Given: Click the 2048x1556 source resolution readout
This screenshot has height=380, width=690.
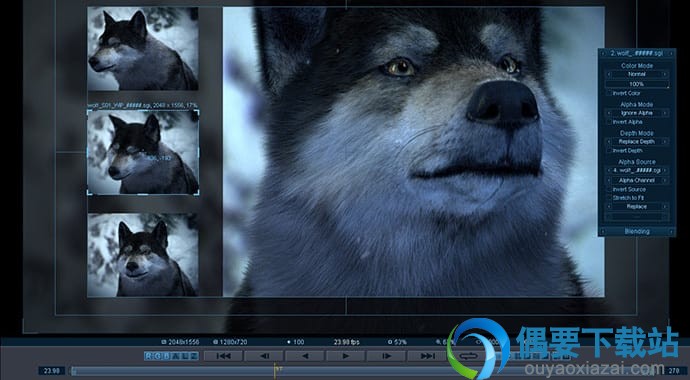Looking at the screenshot, I should (180, 342).
